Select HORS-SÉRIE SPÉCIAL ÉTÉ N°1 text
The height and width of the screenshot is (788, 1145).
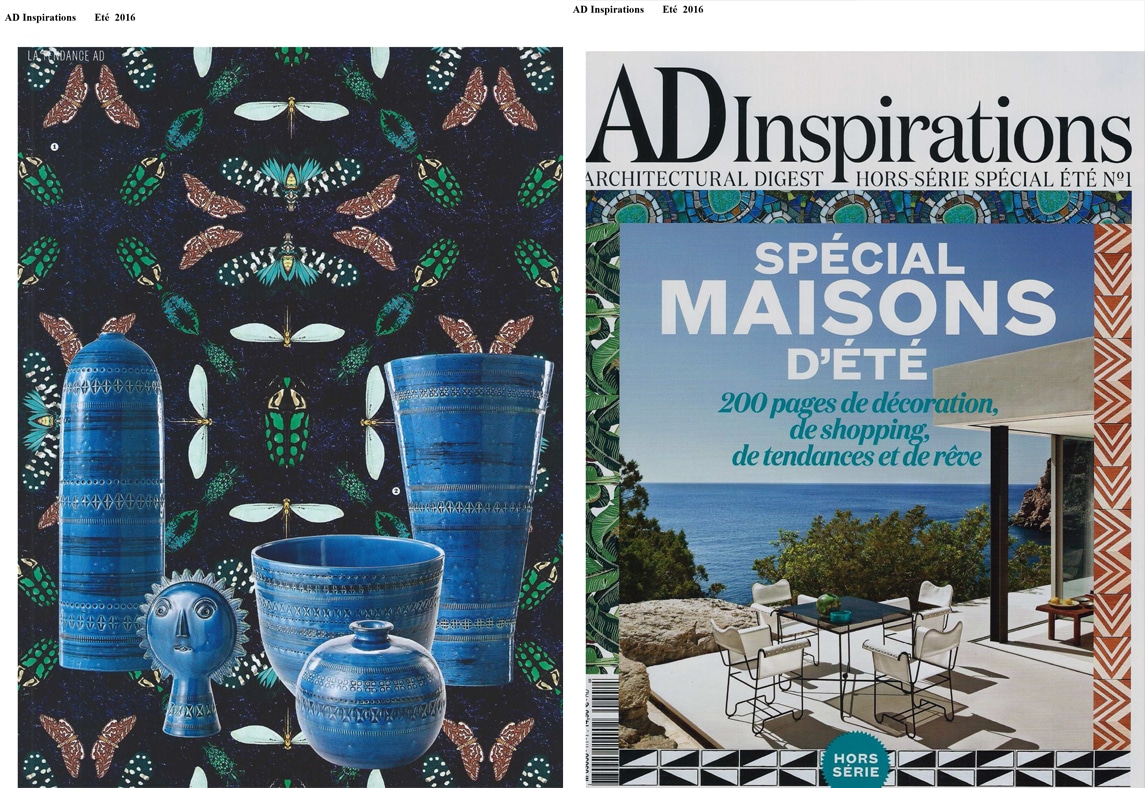993,178
